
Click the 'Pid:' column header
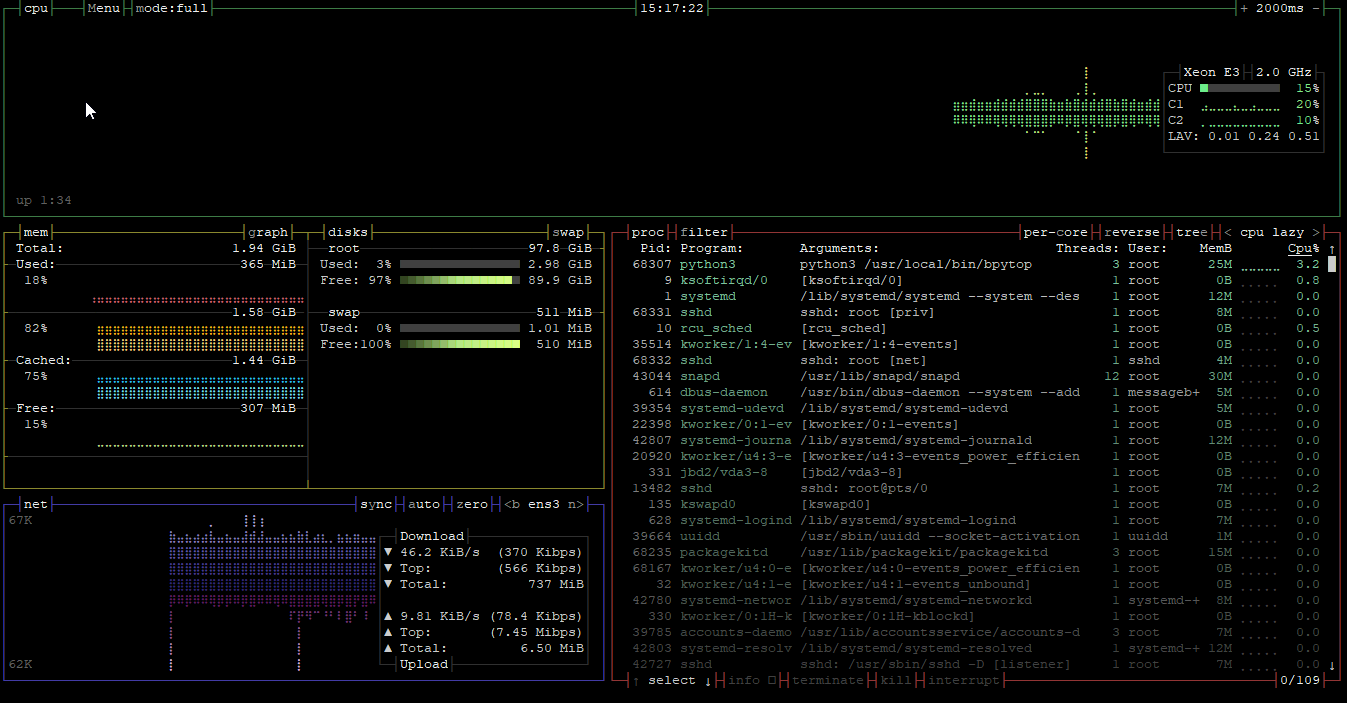(656, 248)
